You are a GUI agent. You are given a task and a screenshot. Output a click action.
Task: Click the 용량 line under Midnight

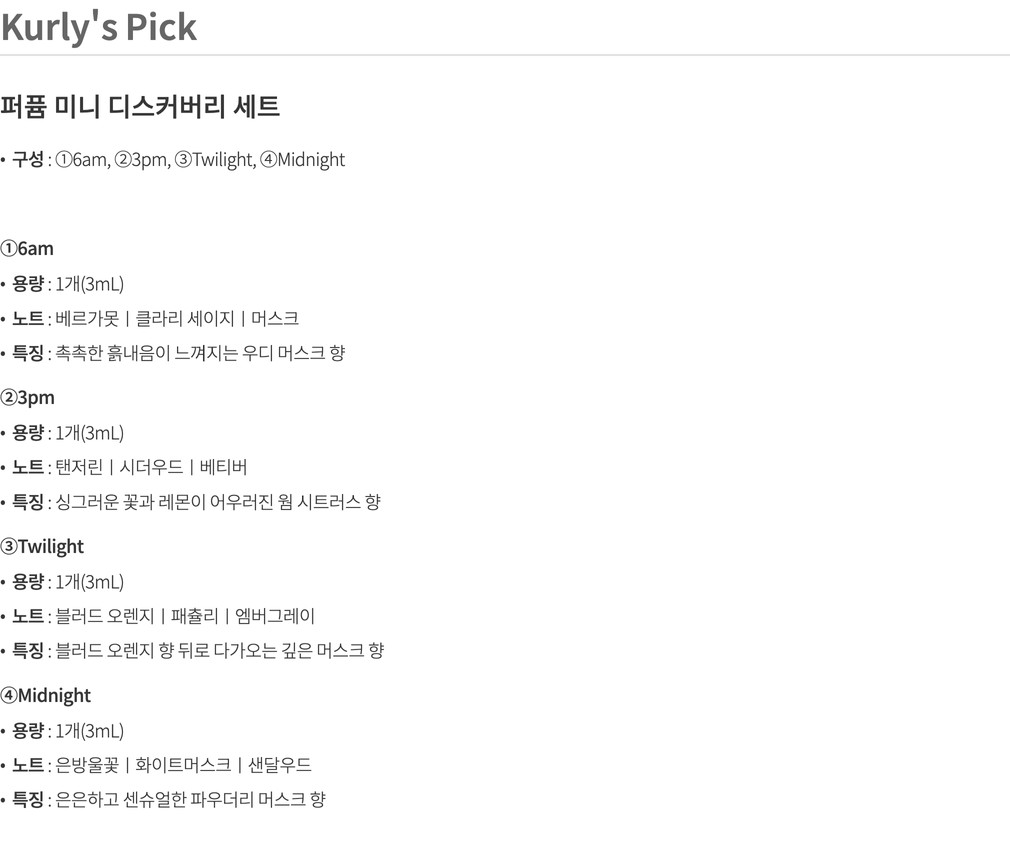(68, 731)
